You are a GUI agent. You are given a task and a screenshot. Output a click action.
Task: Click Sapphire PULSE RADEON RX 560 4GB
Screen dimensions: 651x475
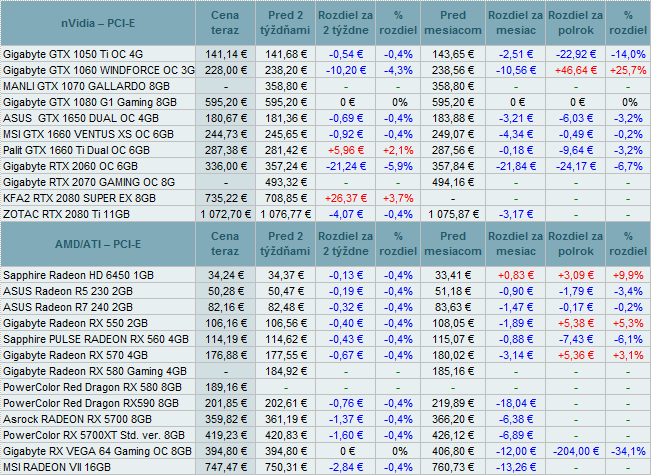pos(96,339)
